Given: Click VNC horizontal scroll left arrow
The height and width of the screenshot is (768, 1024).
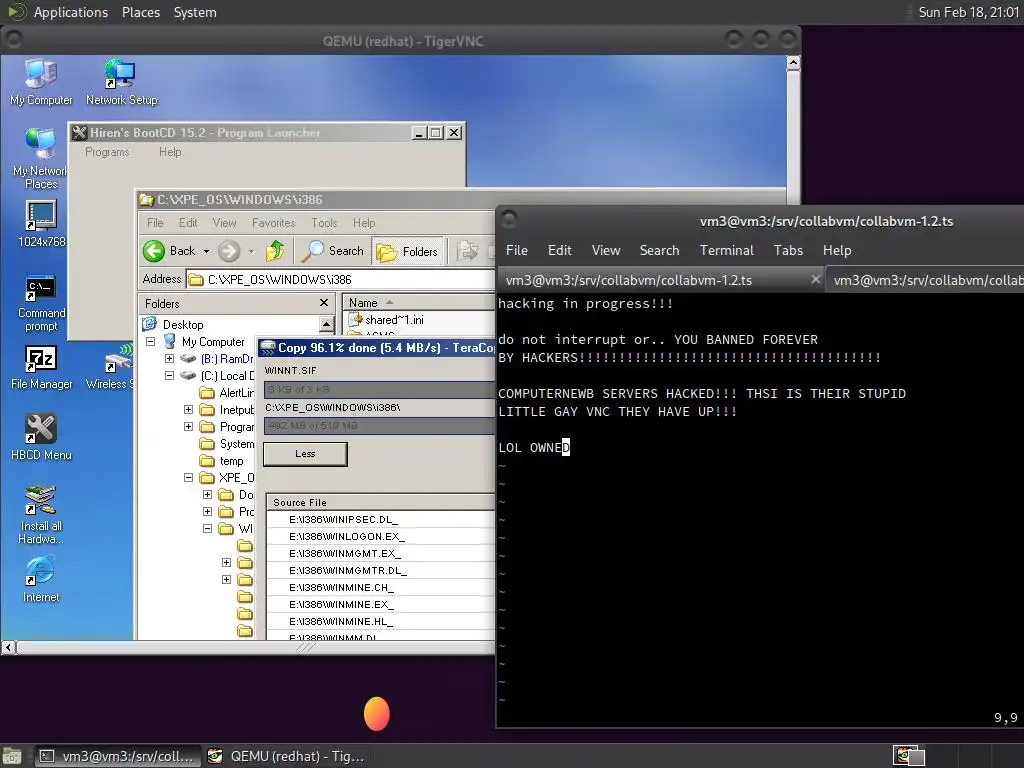Looking at the screenshot, I should coord(8,648).
